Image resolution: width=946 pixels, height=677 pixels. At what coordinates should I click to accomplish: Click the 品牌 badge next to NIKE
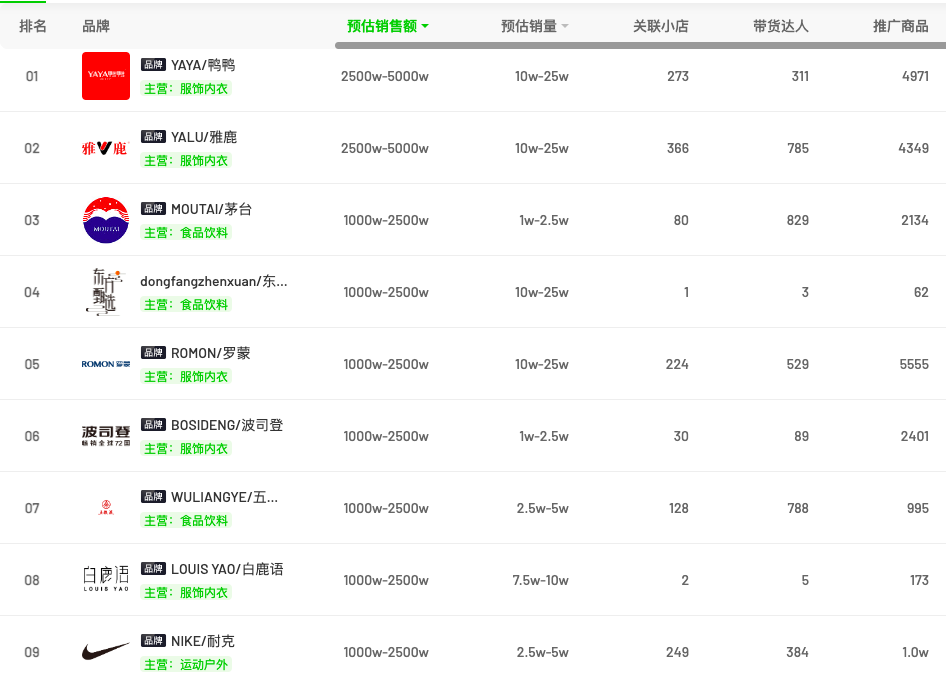coord(153,641)
